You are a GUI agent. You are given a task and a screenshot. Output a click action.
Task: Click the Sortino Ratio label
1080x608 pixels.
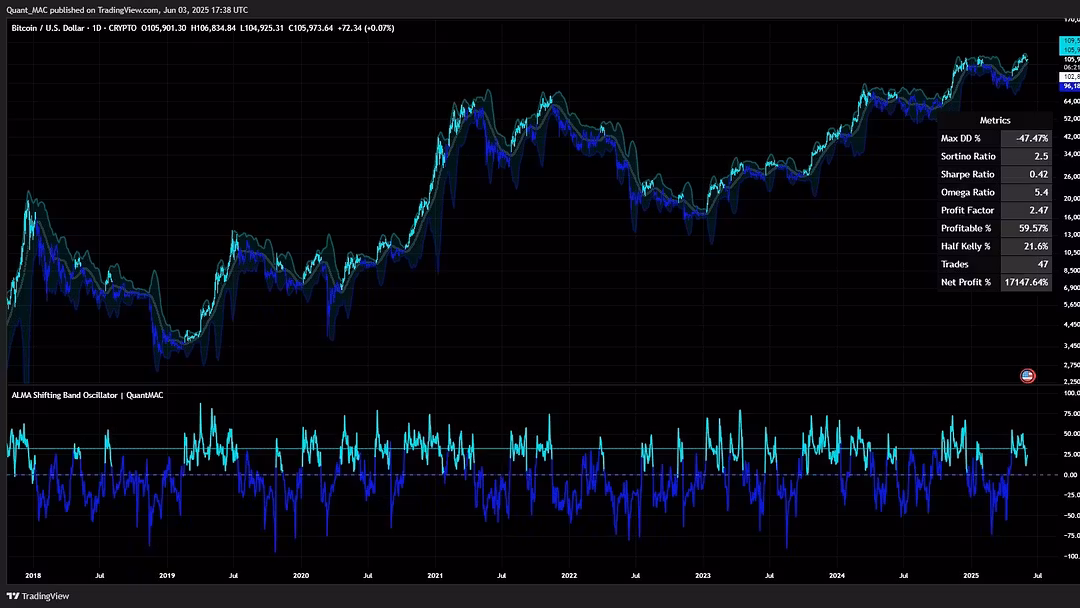tap(968, 156)
